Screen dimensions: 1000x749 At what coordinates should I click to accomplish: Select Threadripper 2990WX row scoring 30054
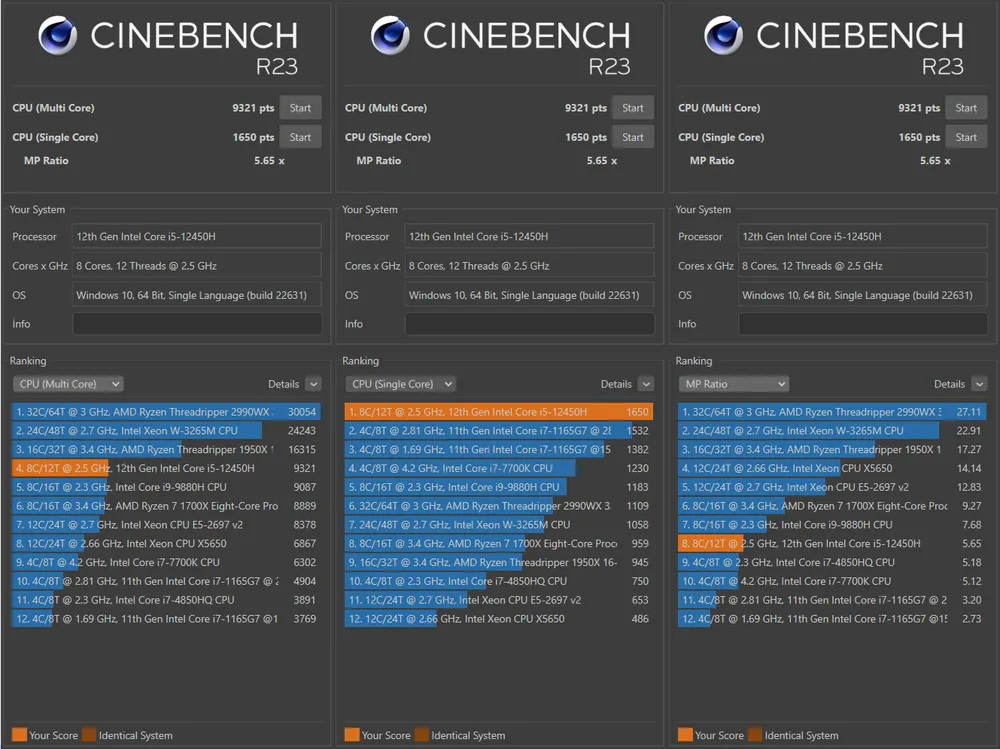coord(165,412)
